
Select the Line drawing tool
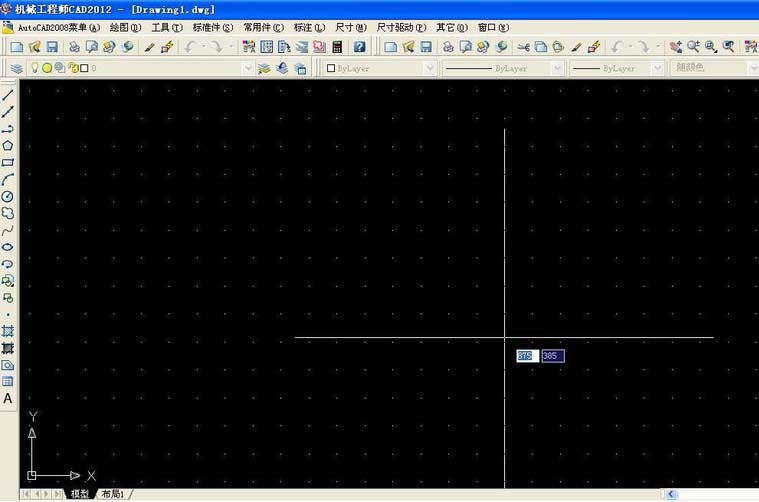point(8,95)
